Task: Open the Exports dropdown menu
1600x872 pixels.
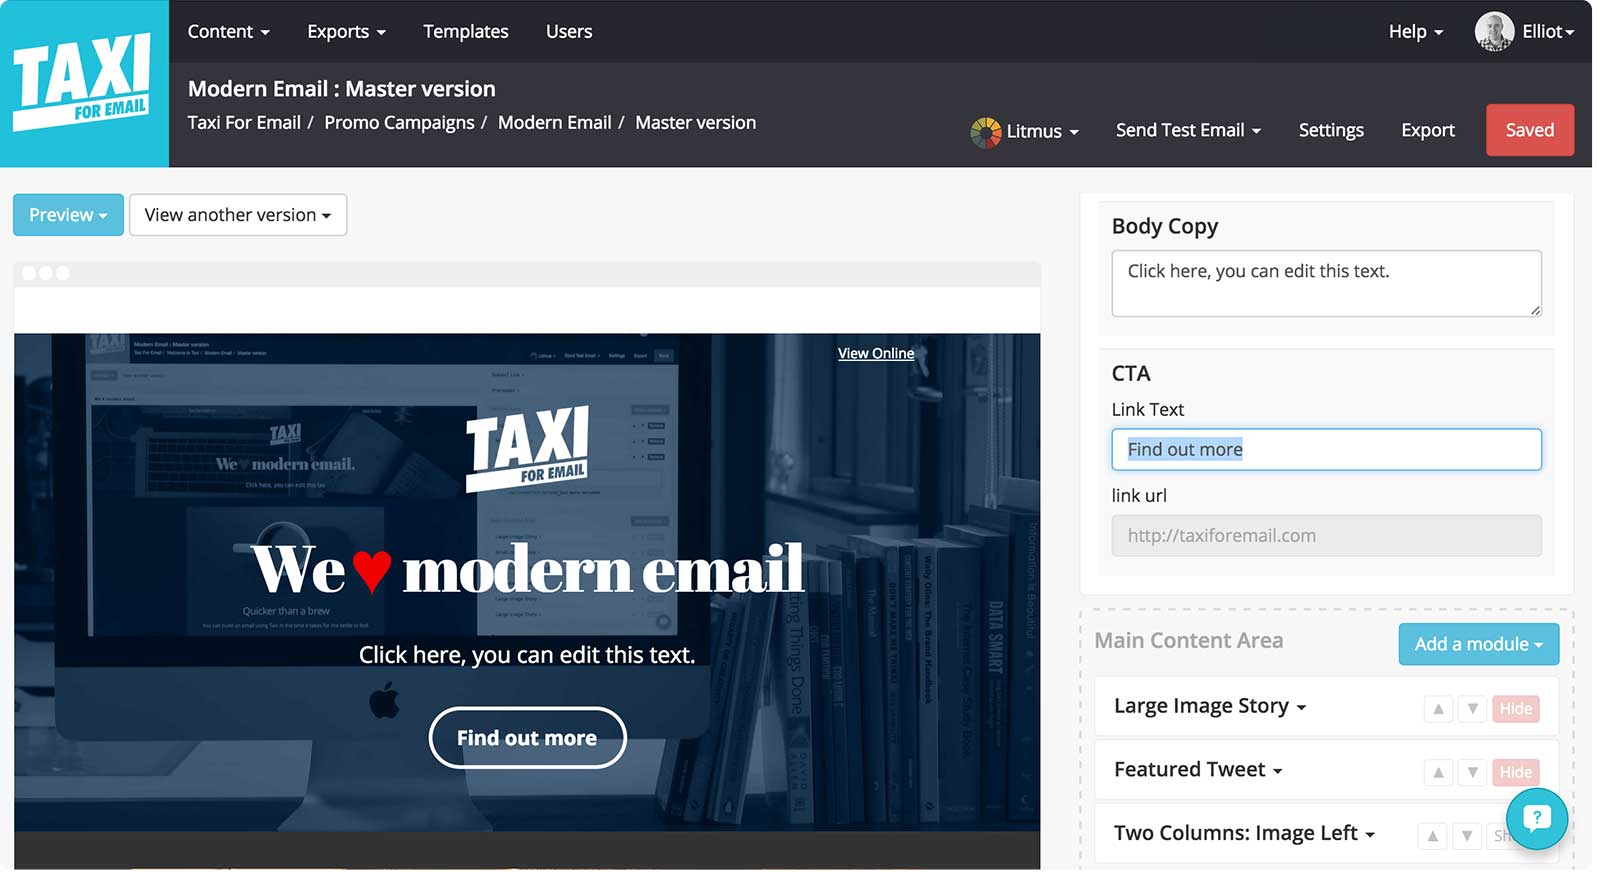Action: [x=346, y=32]
